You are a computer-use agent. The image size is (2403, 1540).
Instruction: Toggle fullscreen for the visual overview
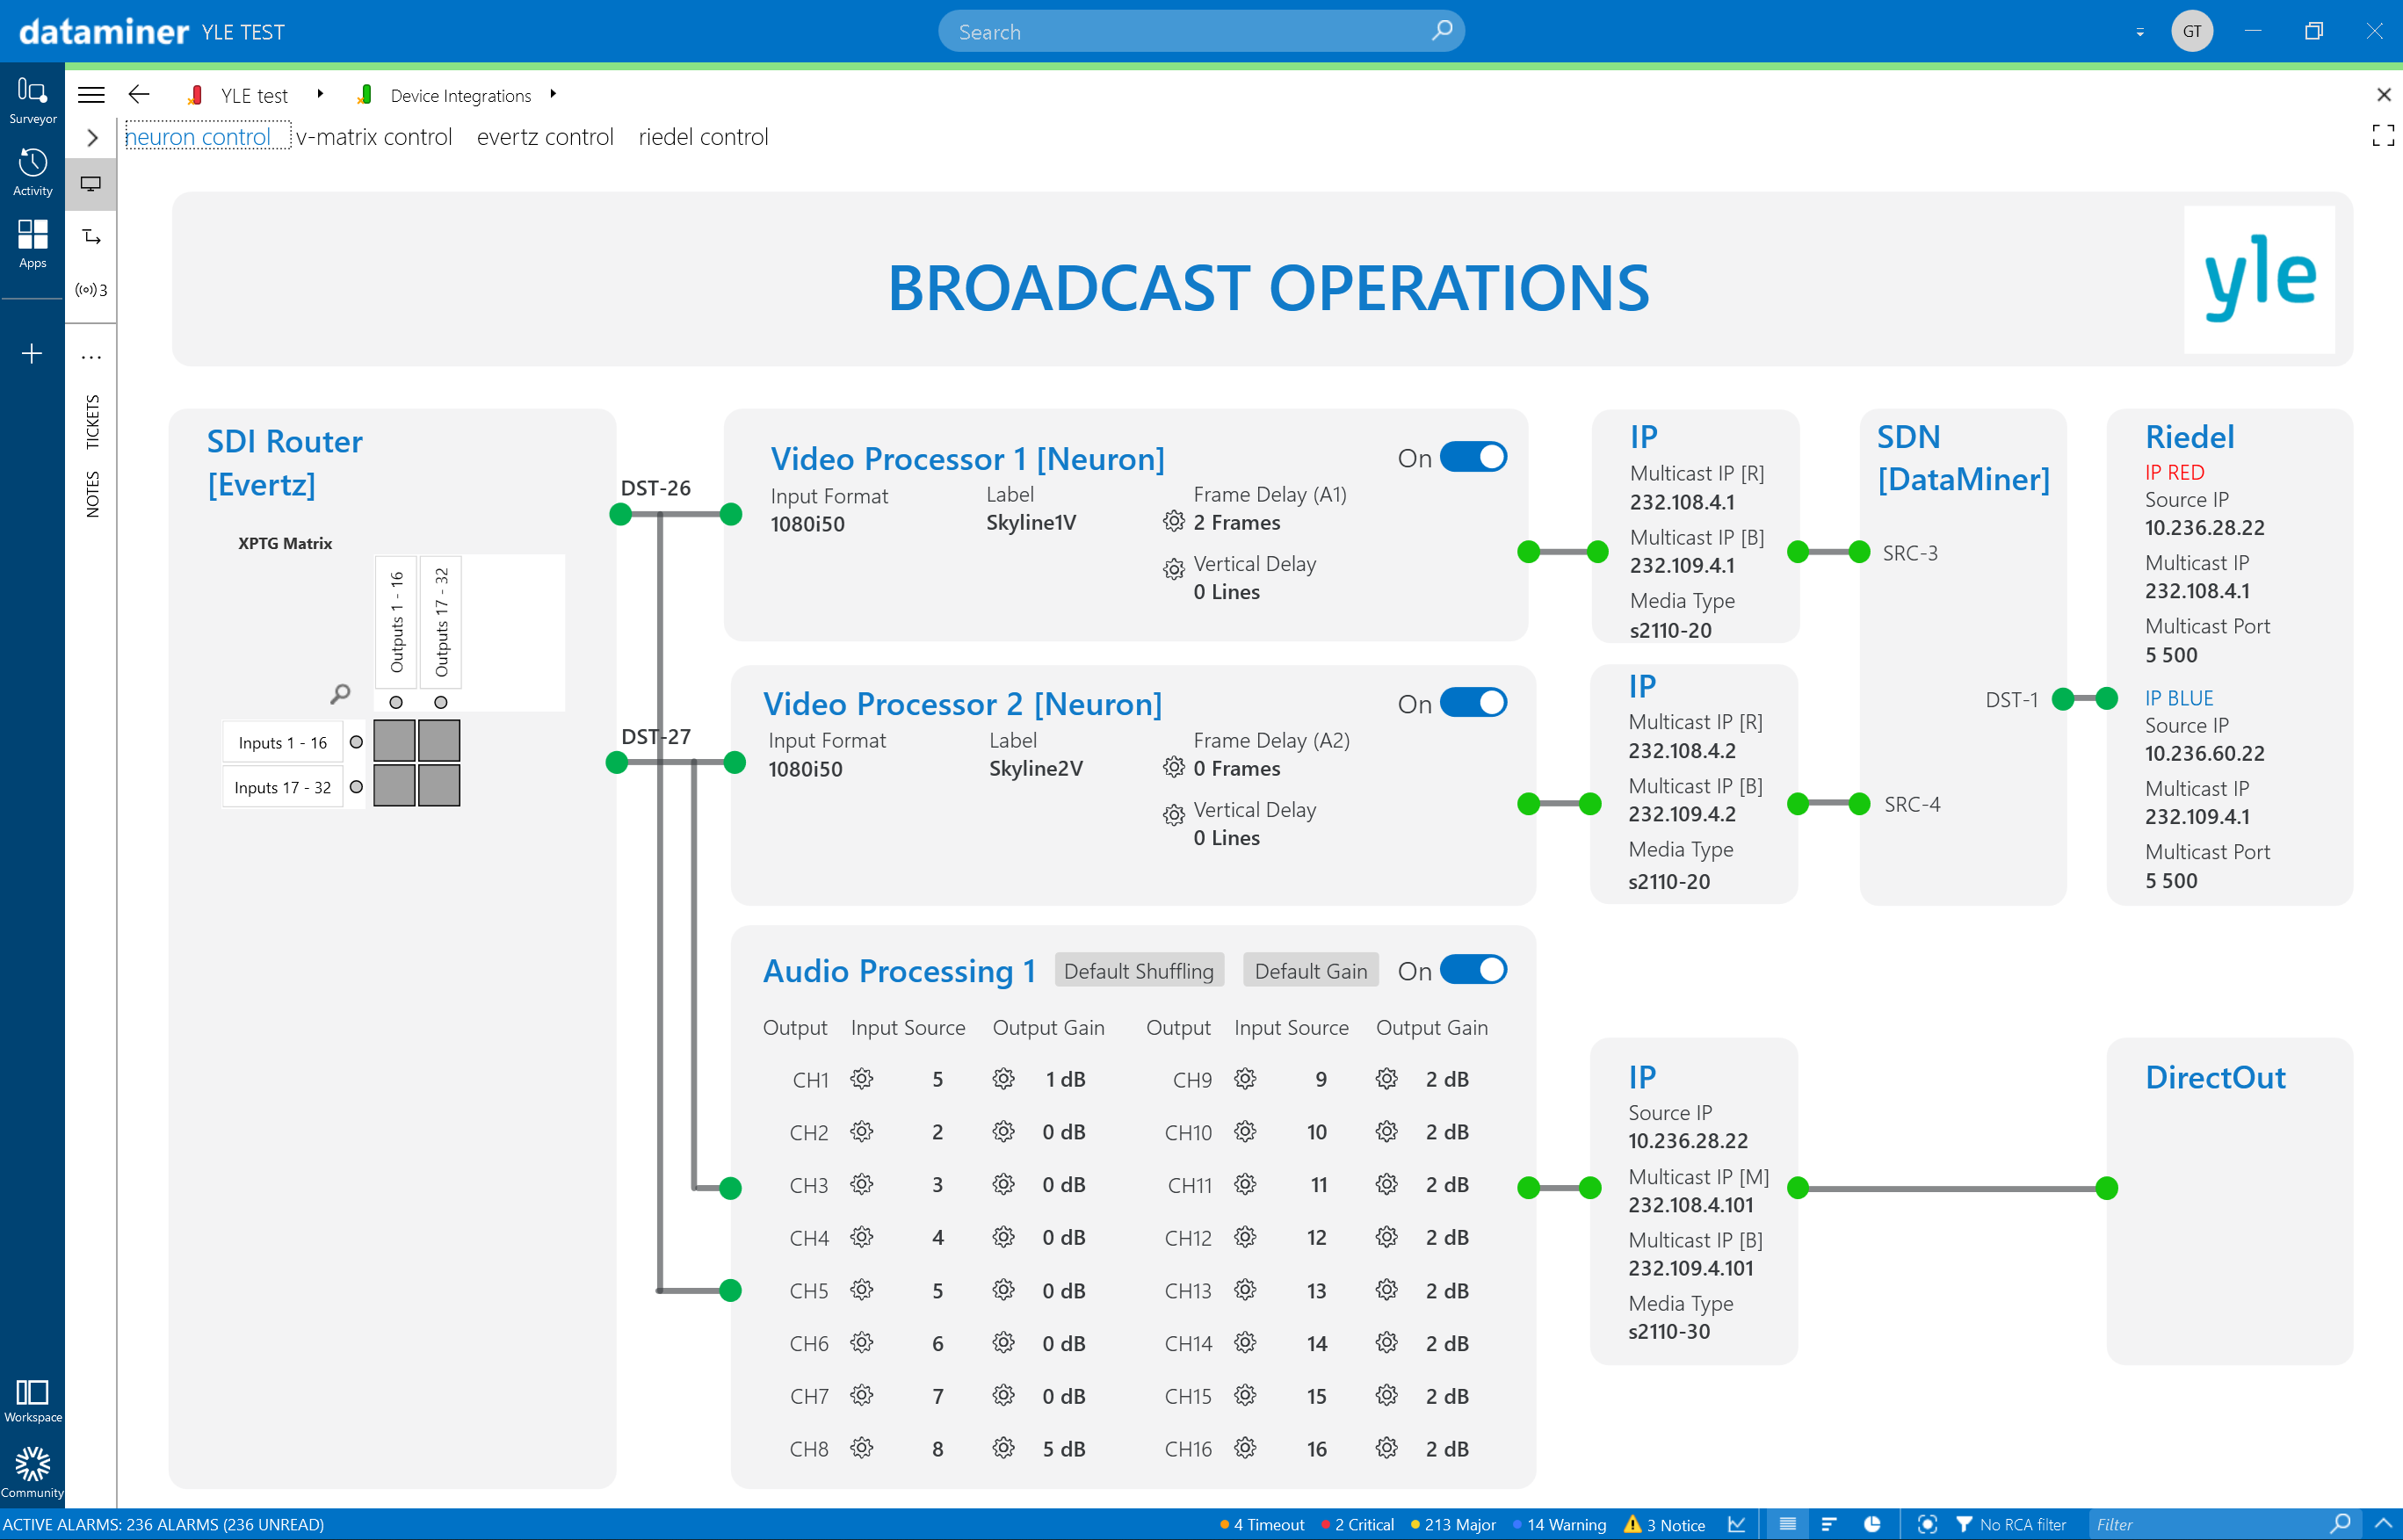[x=2383, y=135]
